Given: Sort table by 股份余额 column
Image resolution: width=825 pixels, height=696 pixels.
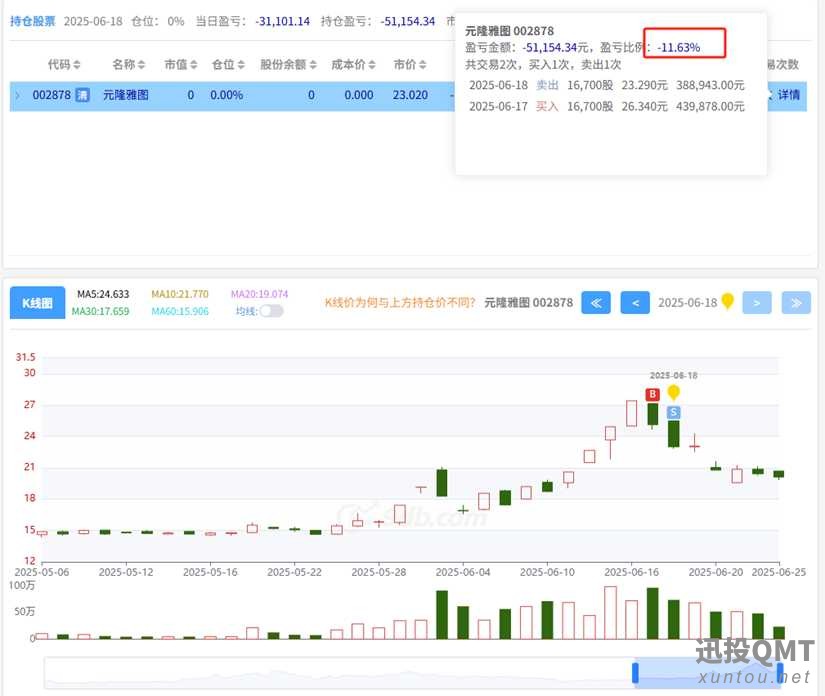Looking at the screenshot, I should 288,65.
